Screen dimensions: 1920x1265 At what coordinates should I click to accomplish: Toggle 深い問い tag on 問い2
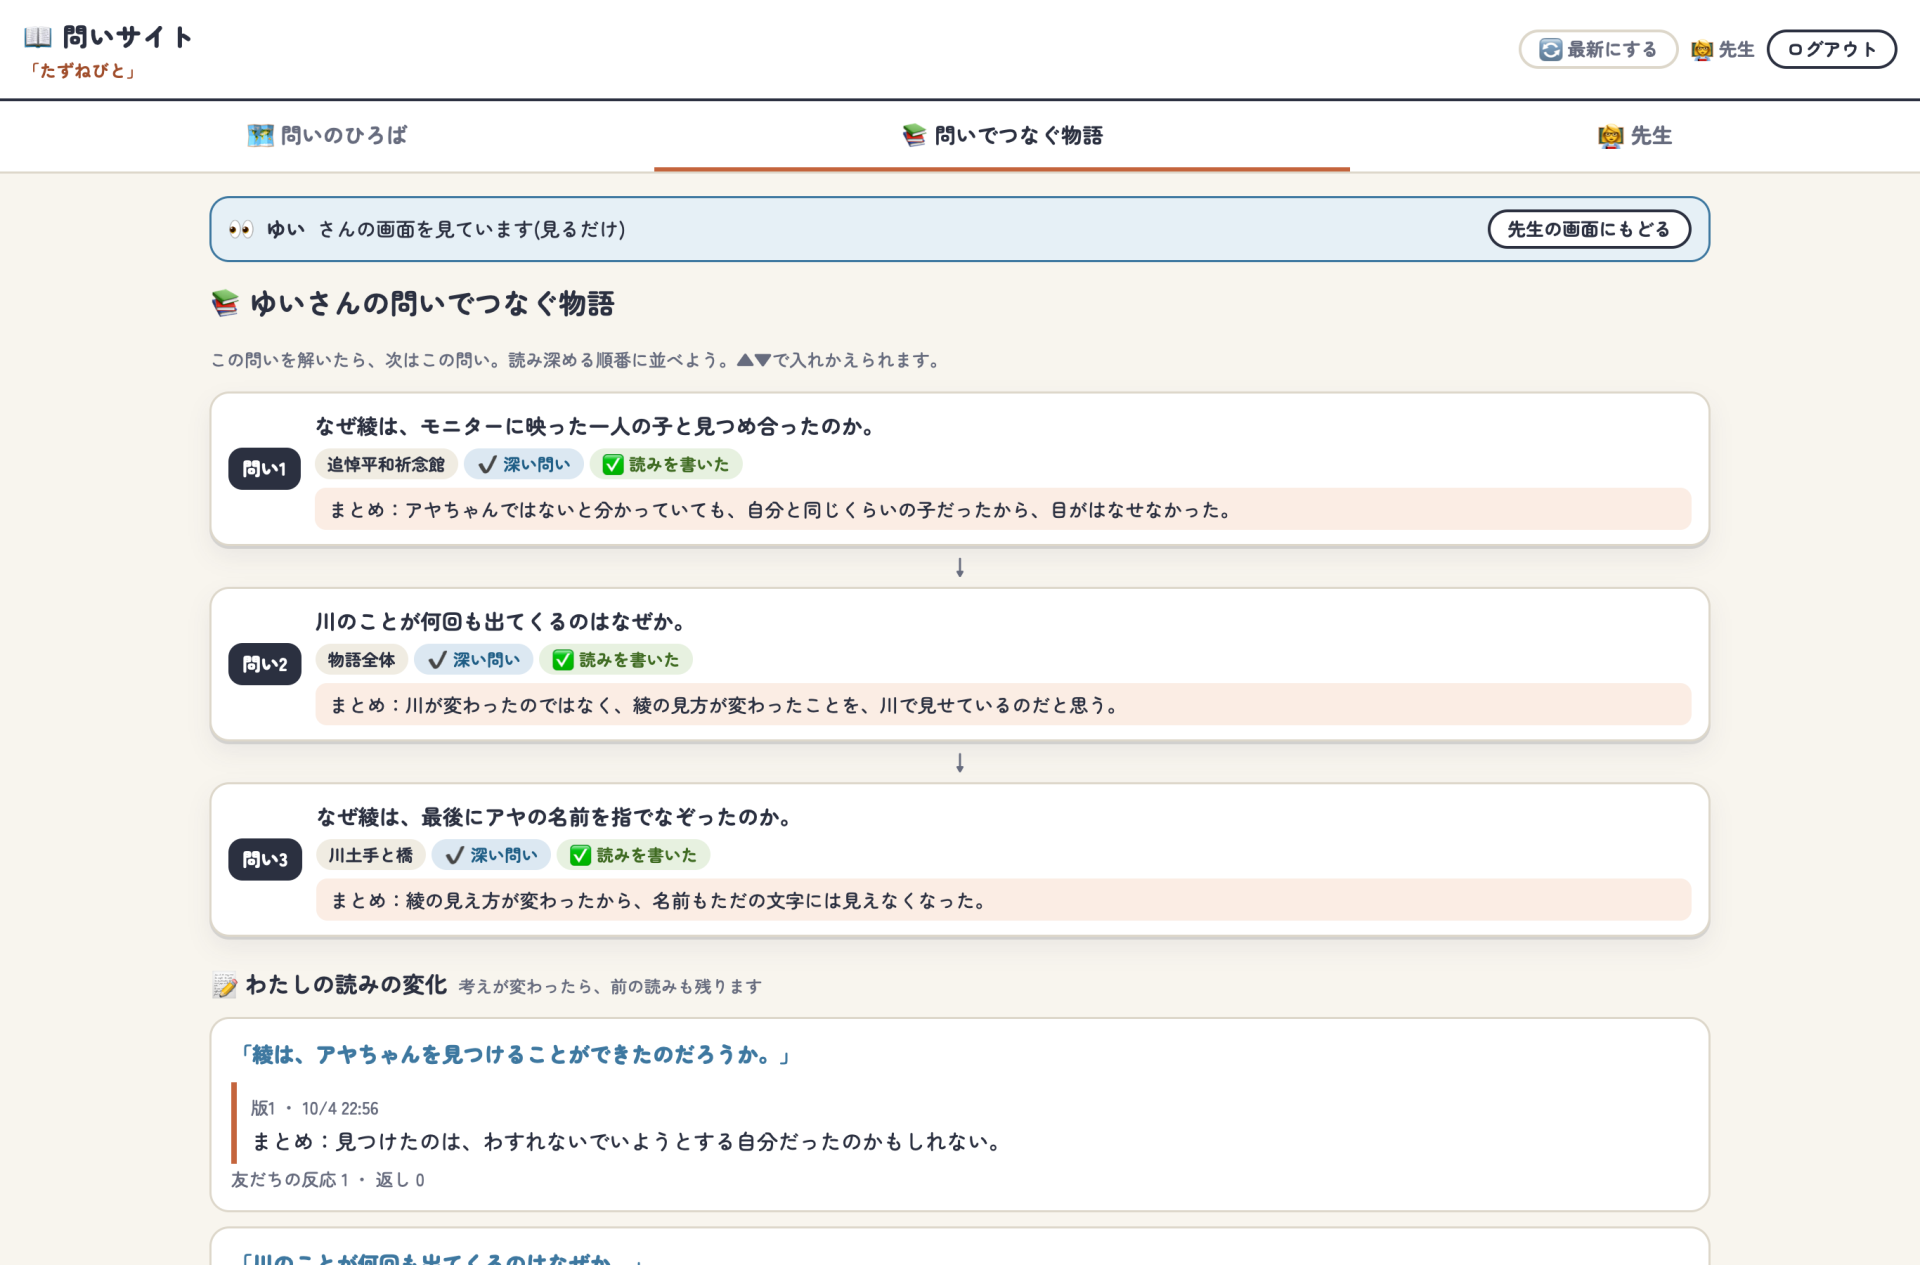474,660
